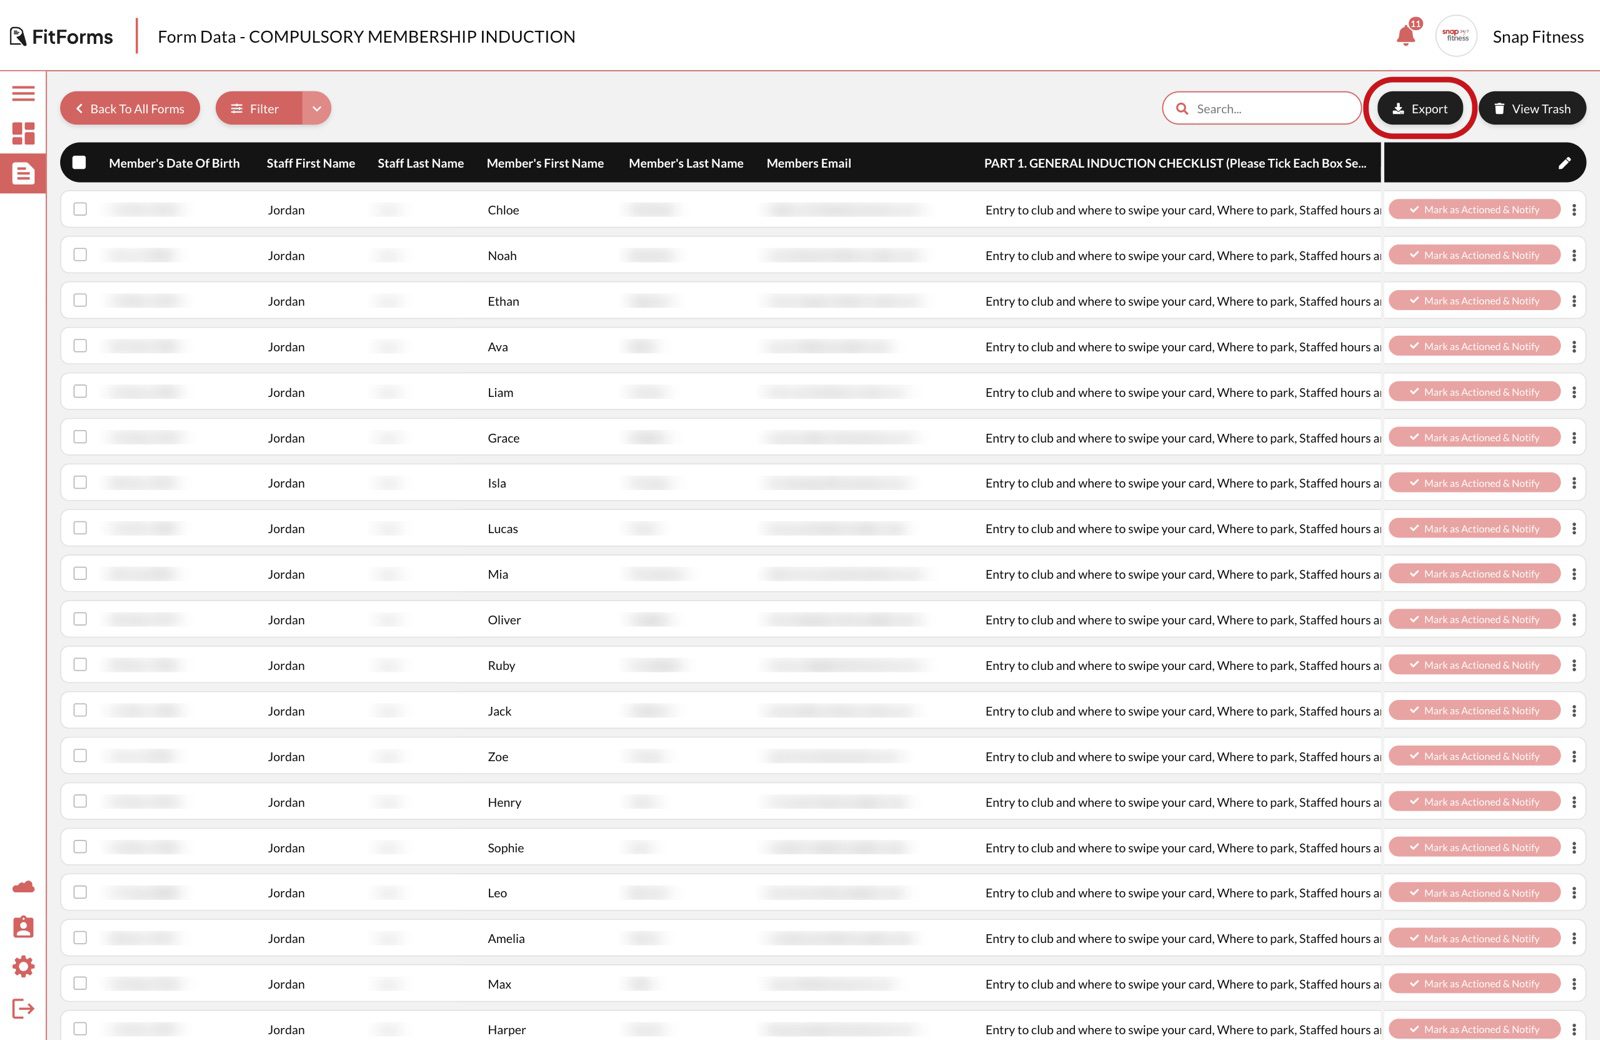Click the member name Ruby
Image resolution: width=1600 pixels, height=1040 pixels.
coord(501,666)
